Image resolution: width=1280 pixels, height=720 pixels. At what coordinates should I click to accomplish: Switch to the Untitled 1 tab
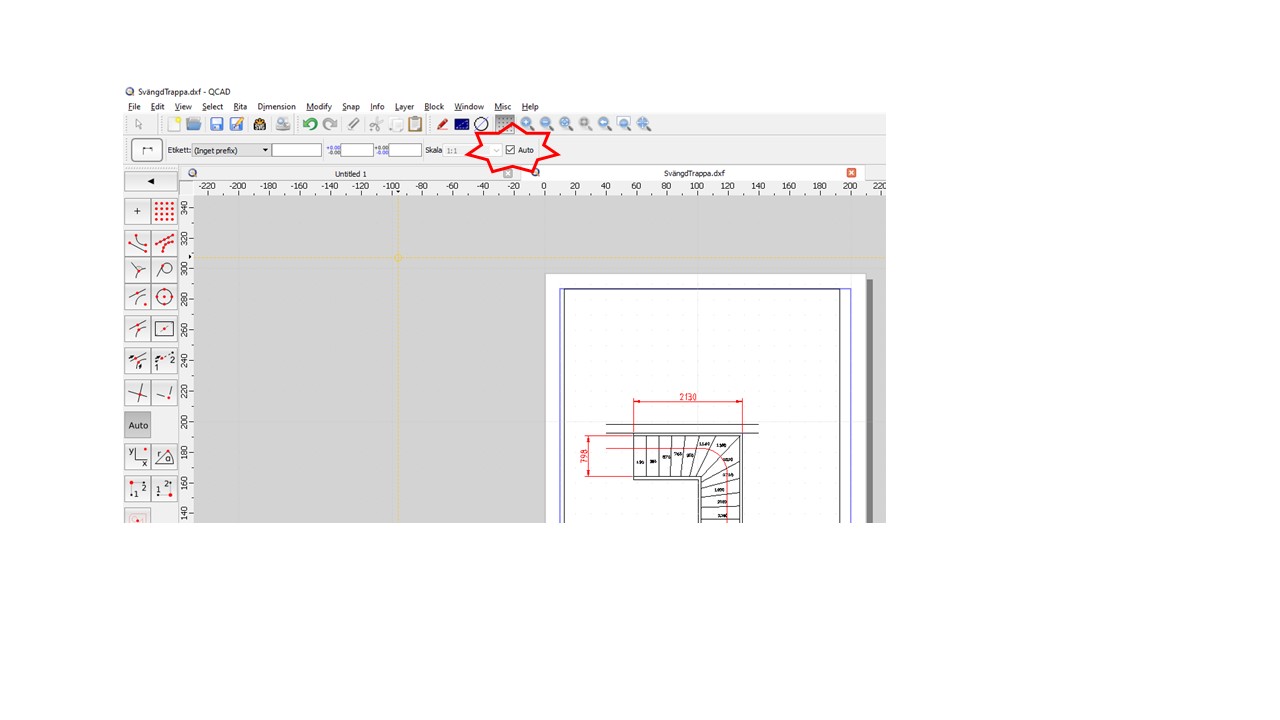coord(350,174)
